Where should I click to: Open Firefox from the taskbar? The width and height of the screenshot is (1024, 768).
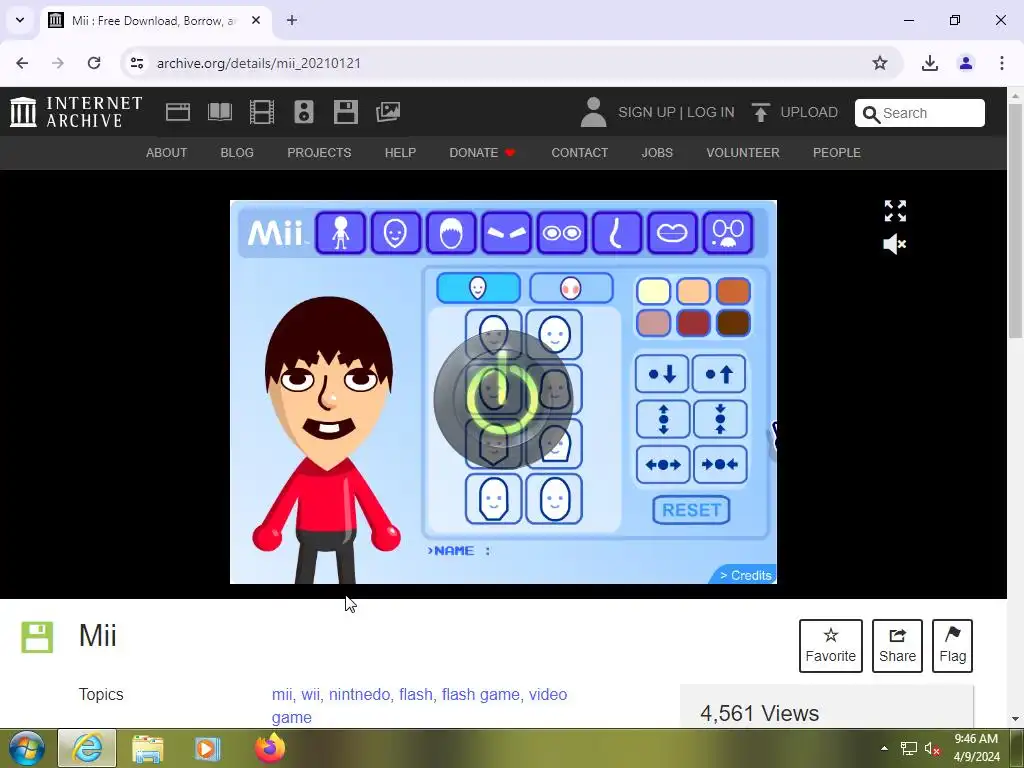[270, 748]
